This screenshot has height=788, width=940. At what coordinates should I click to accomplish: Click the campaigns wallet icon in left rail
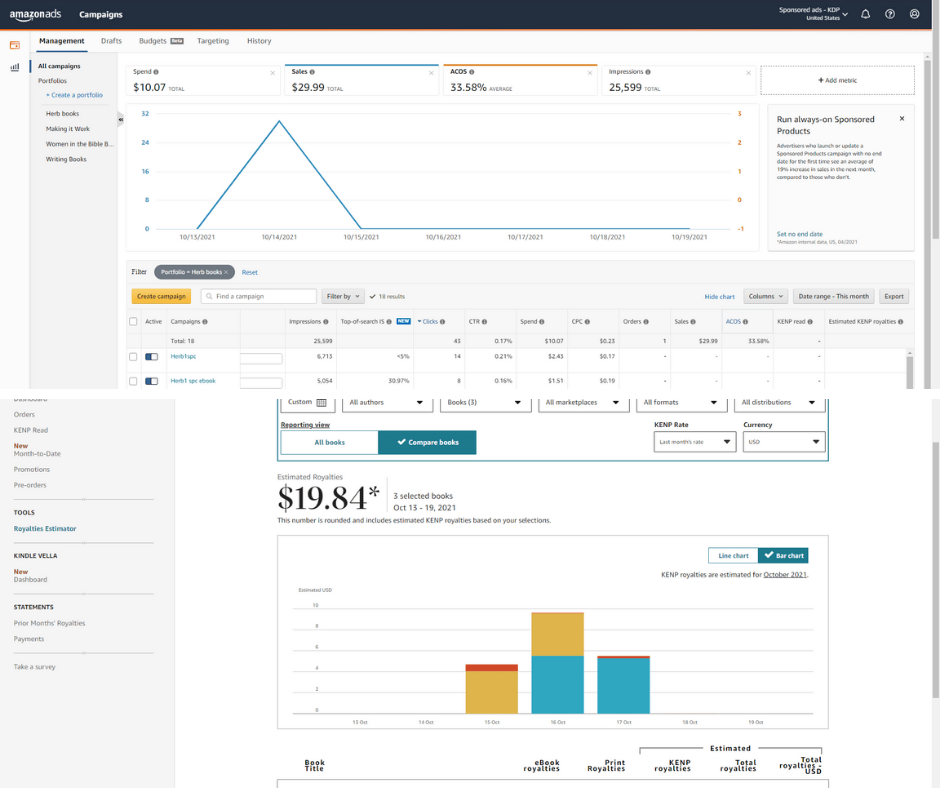point(15,45)
